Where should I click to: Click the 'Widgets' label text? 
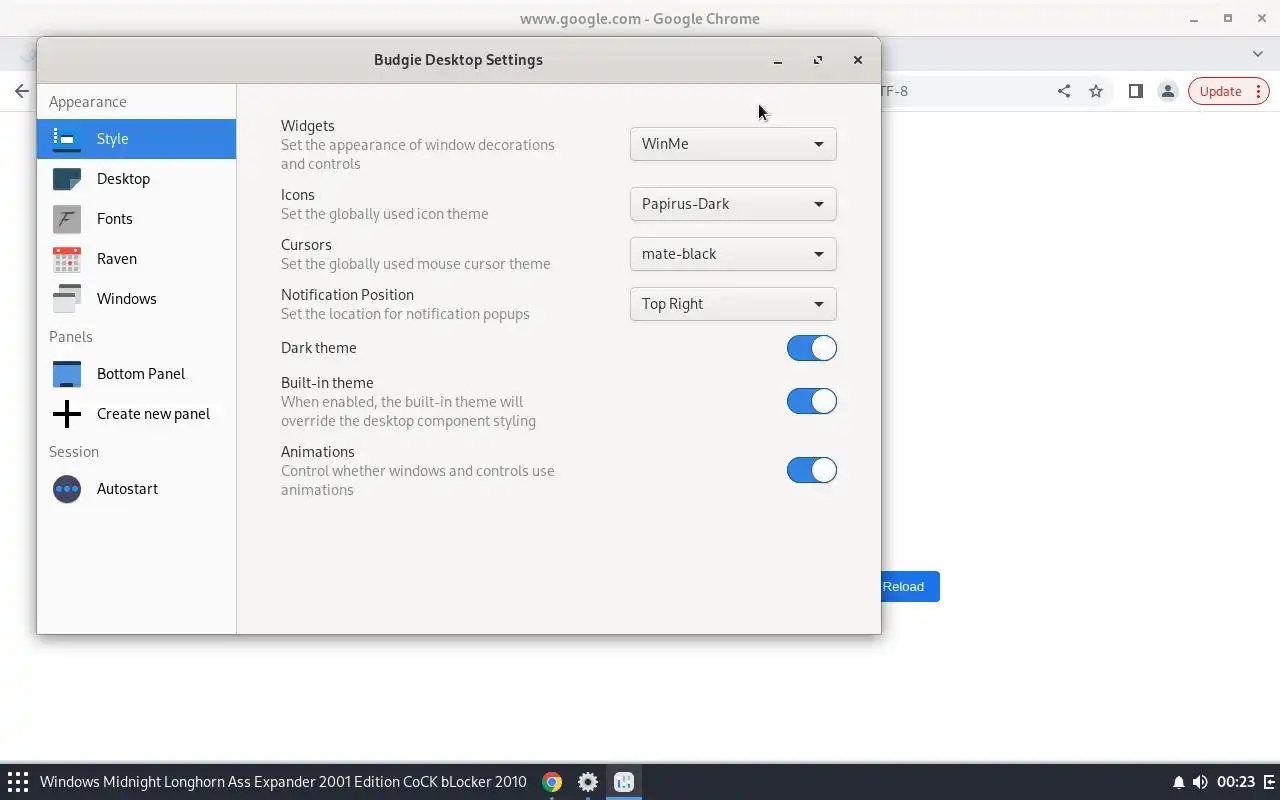coord(308,126)
